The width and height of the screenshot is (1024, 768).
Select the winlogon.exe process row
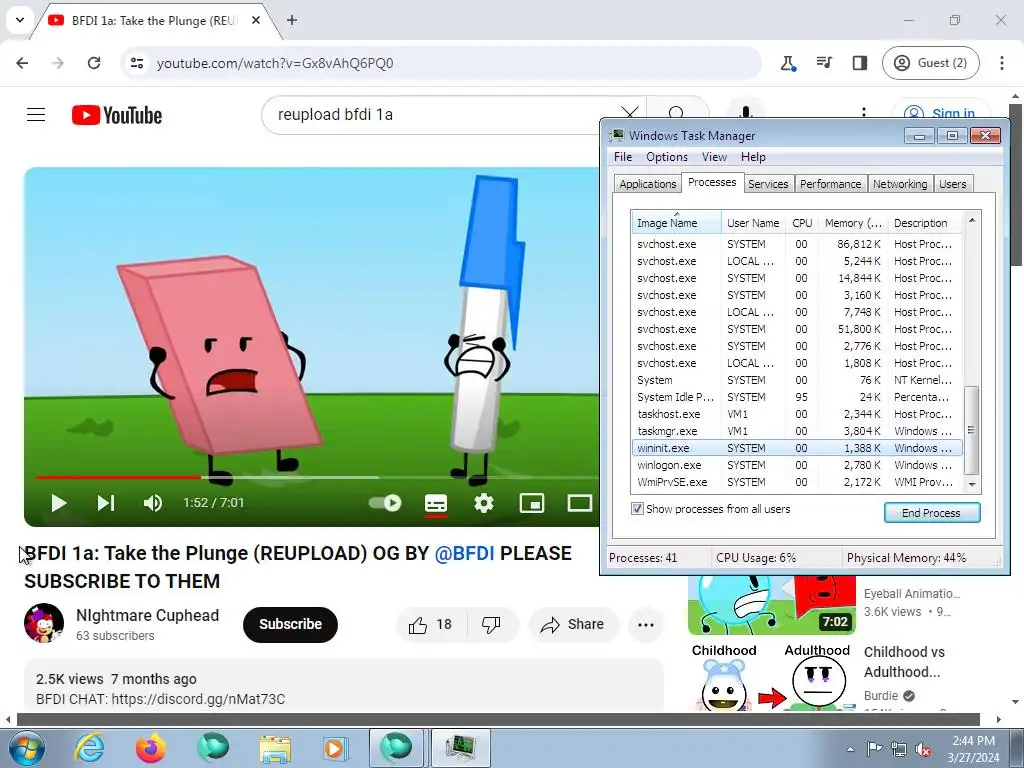(x=797, y=465)
